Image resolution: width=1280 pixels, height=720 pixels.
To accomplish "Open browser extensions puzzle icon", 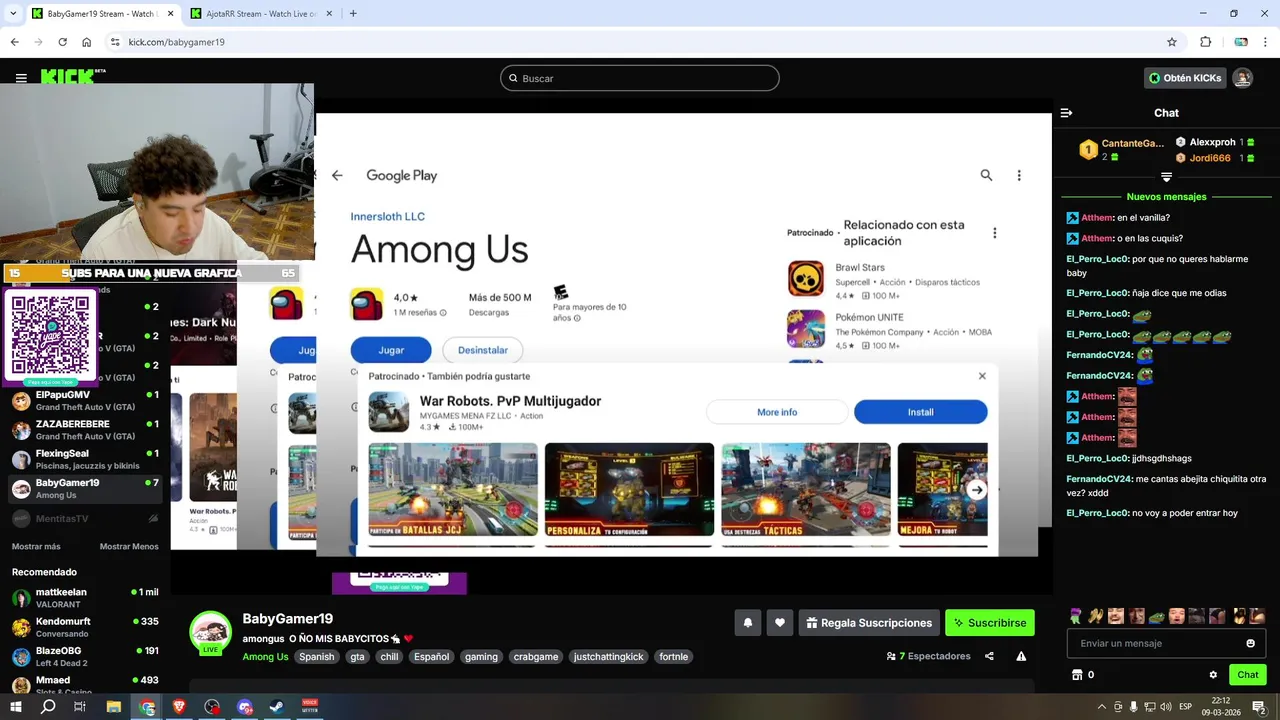I will point(1205,42).
